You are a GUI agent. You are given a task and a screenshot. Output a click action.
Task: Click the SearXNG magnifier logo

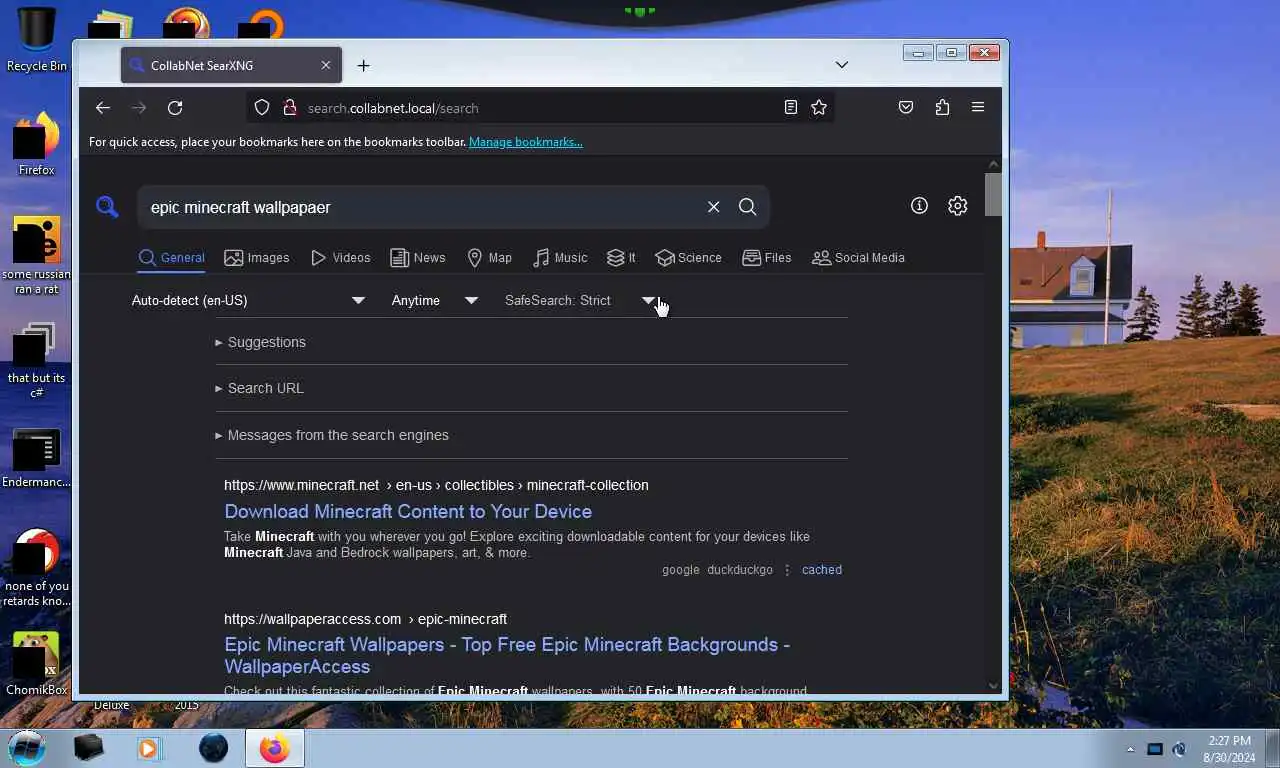tap(107, 207)
